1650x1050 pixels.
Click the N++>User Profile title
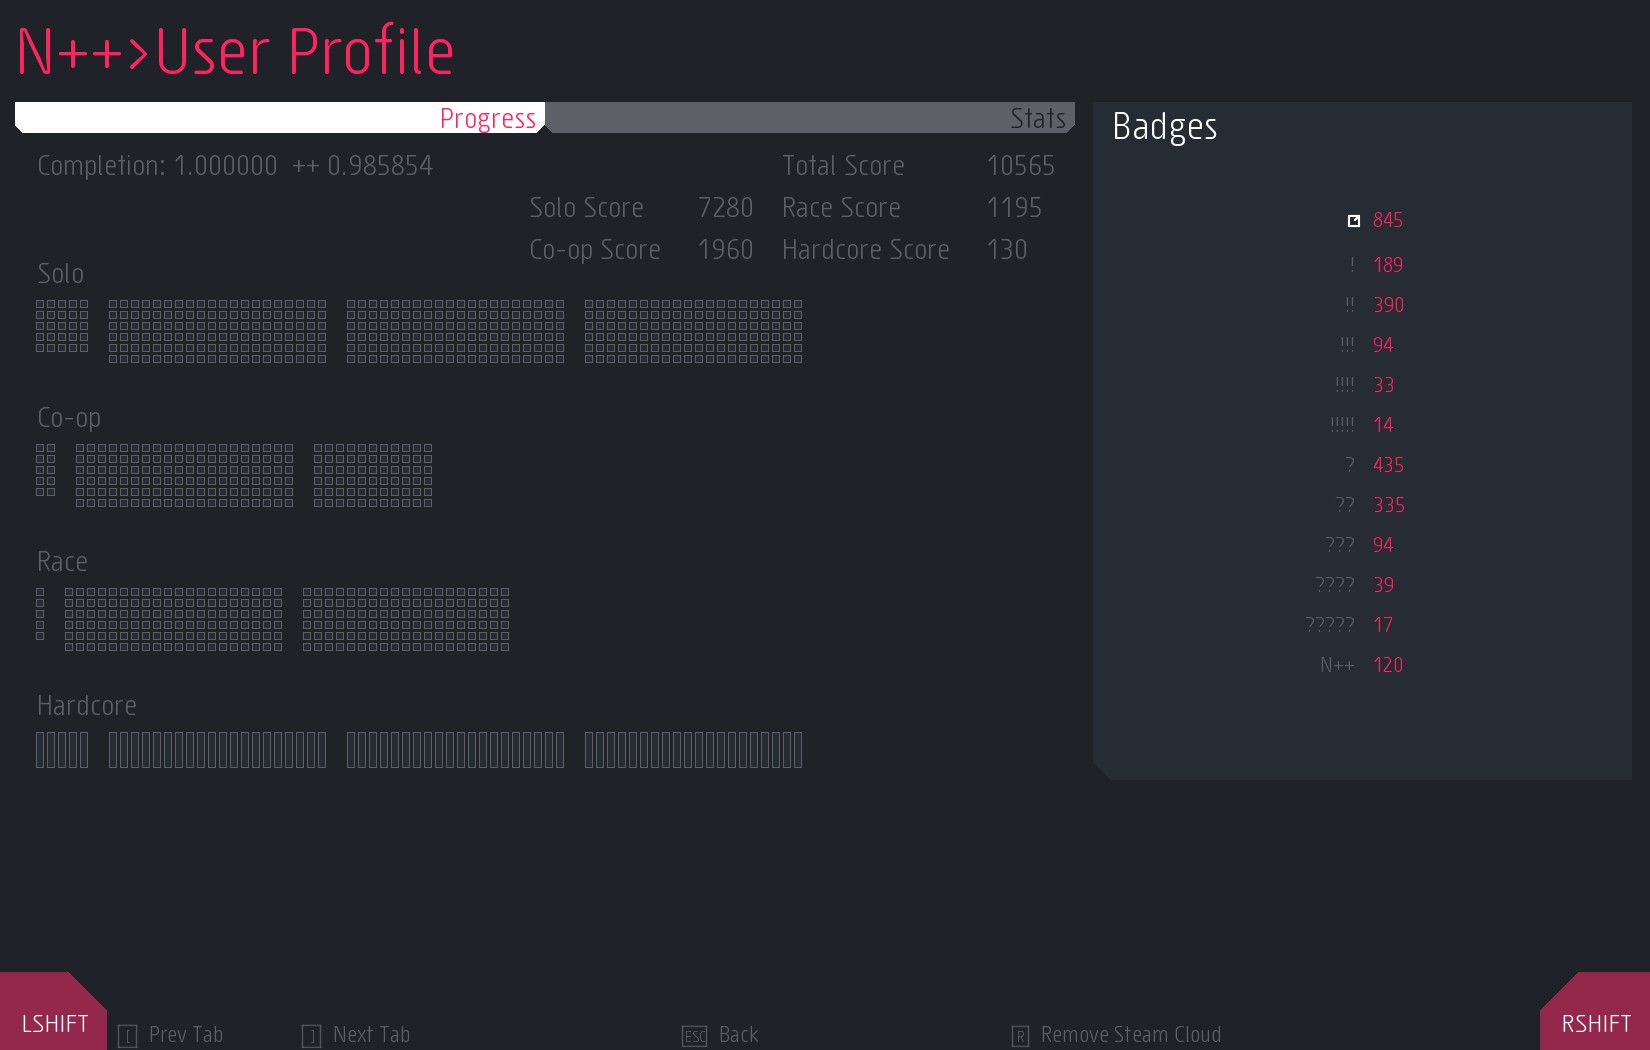pyautogui.click(x=235, y=51)
